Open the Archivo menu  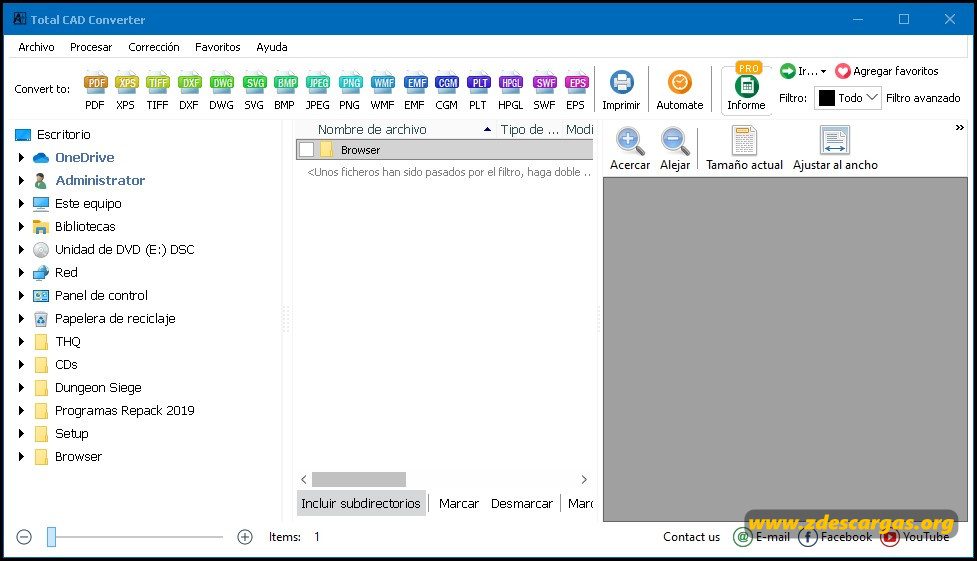(x=36, y=47)
